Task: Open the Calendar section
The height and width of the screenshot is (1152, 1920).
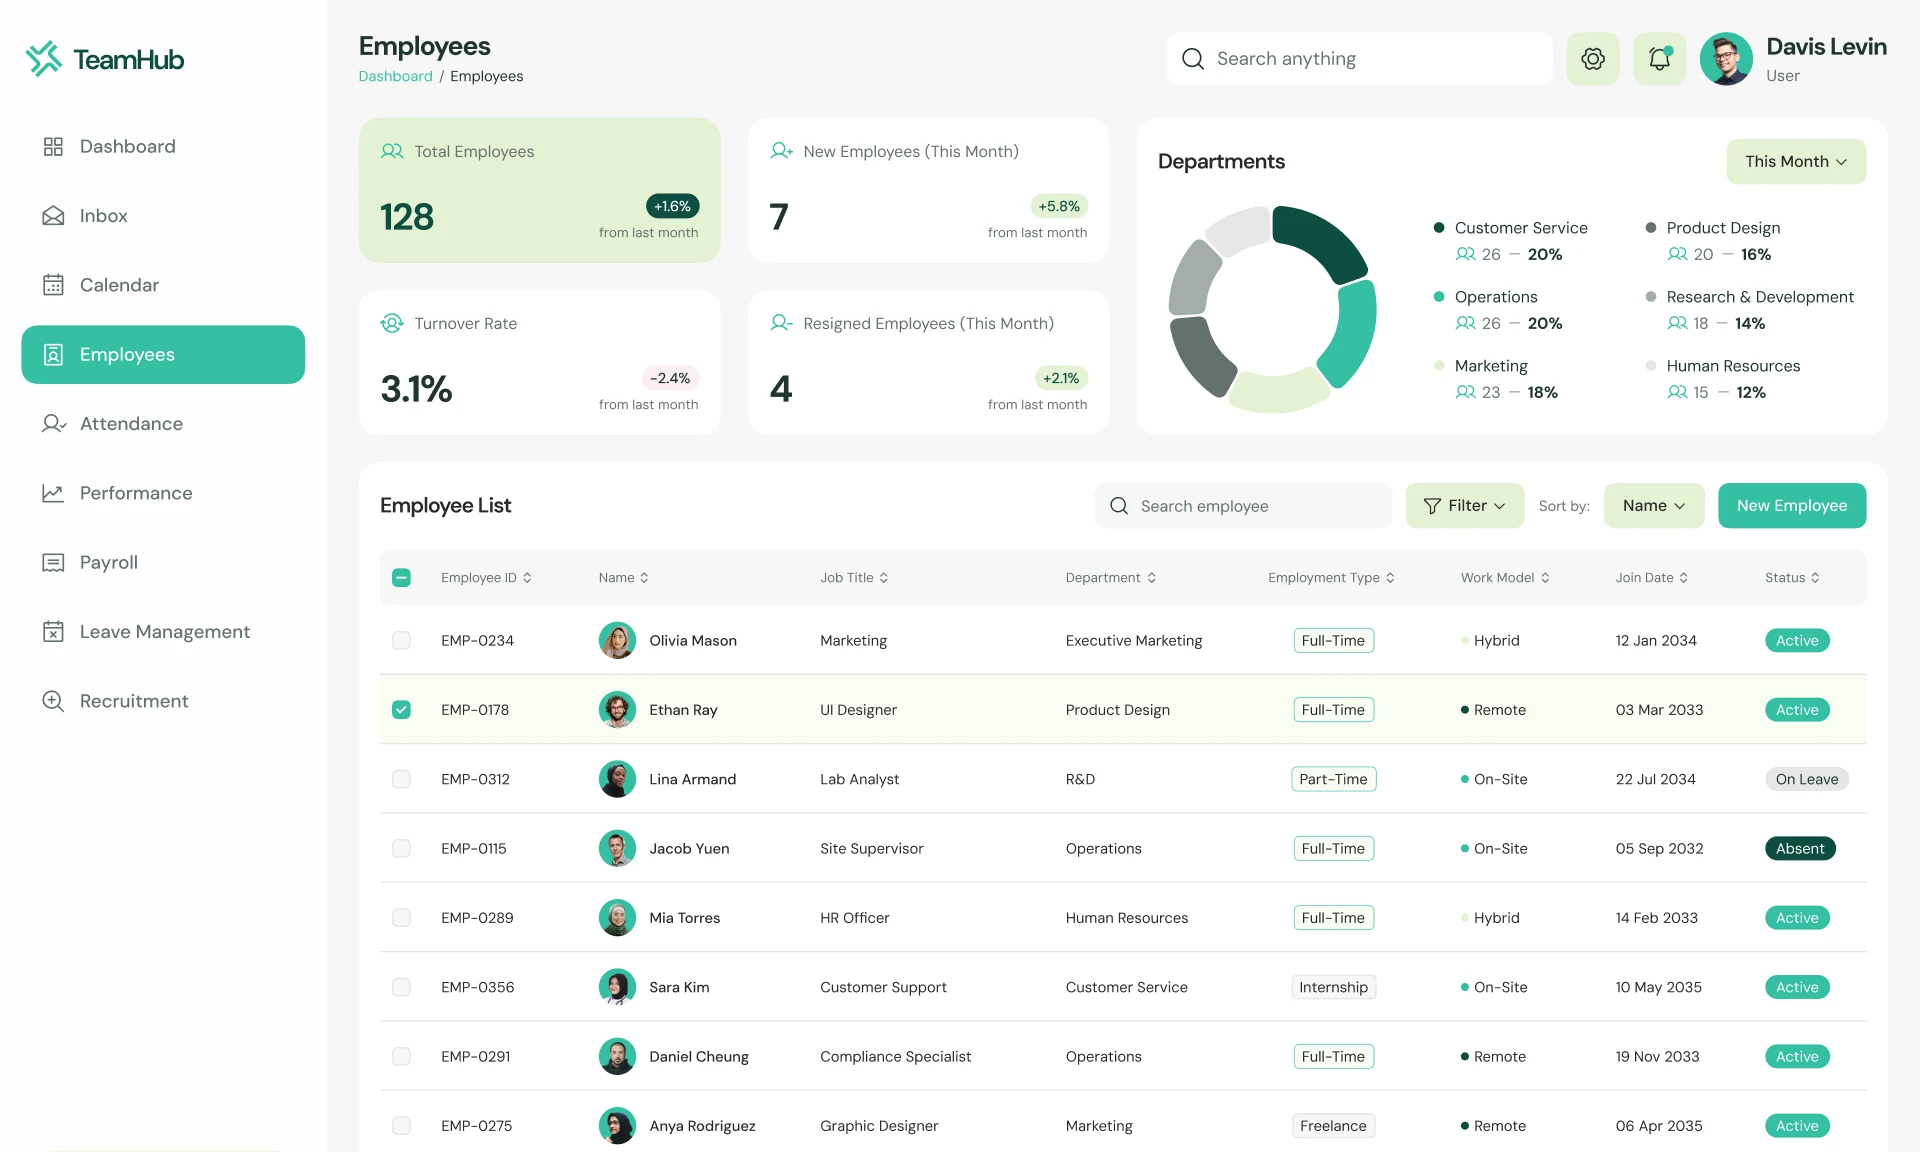Action: (118, 285)
